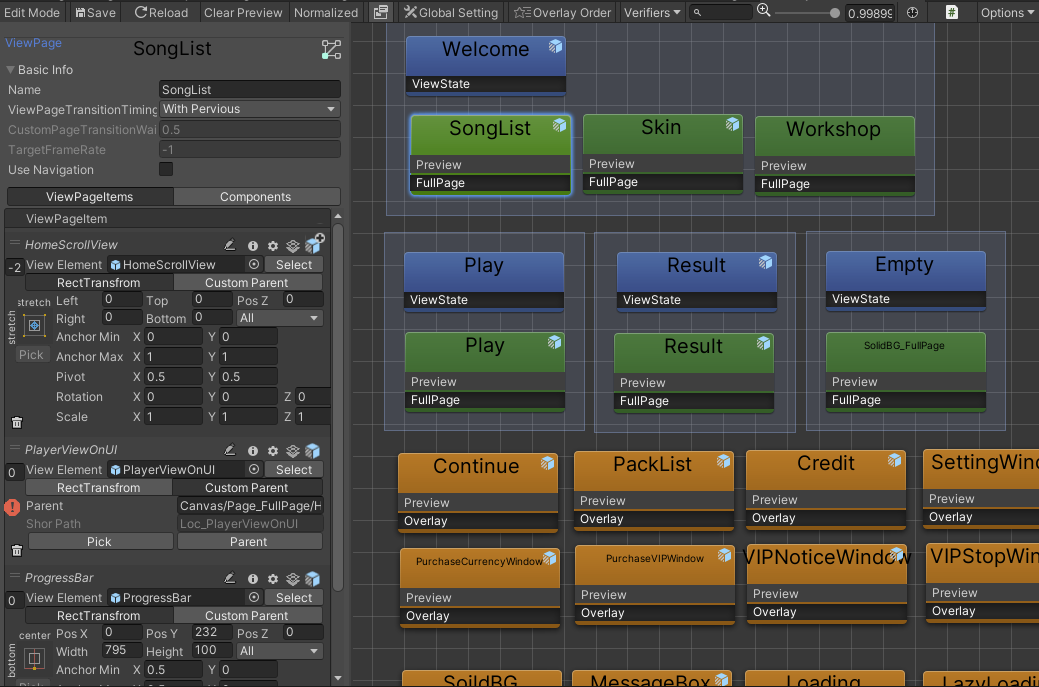Collapse the Basic Info section
Screen dimensions: 1039x687
11,70
